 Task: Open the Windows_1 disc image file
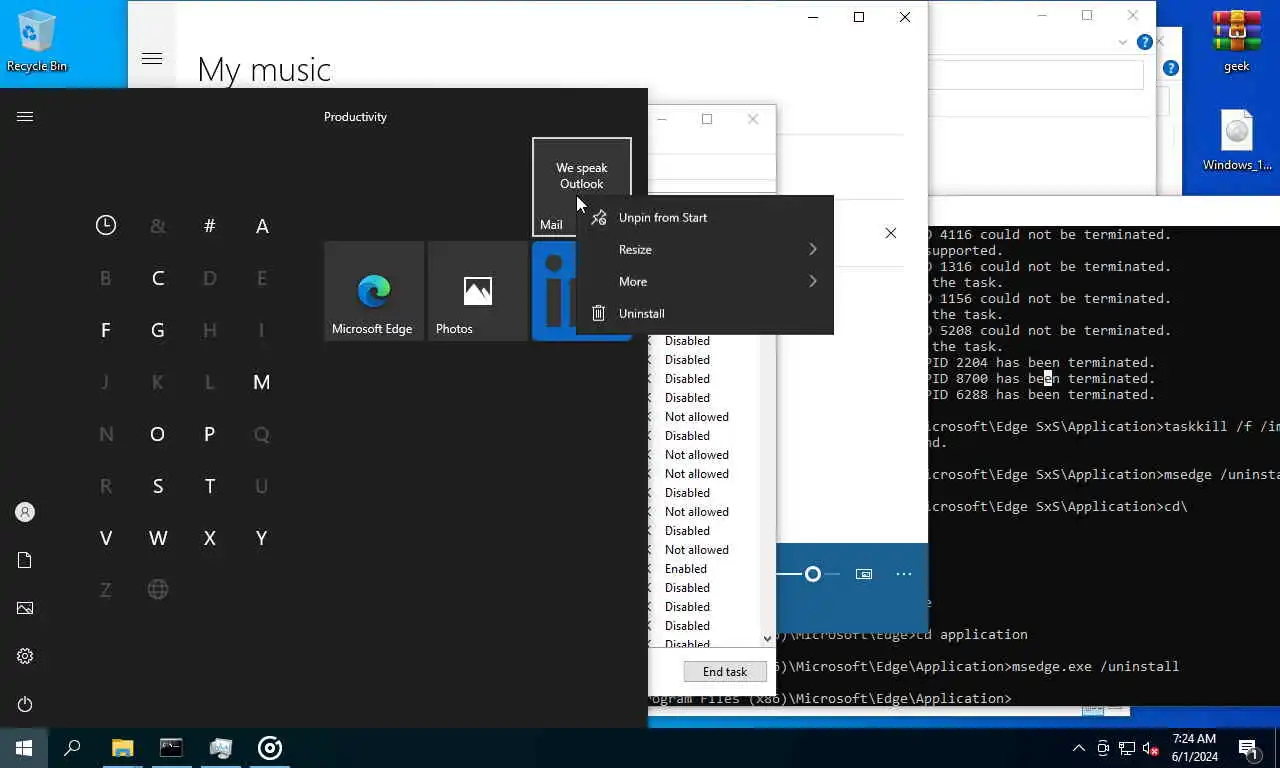coord(1237,140)
